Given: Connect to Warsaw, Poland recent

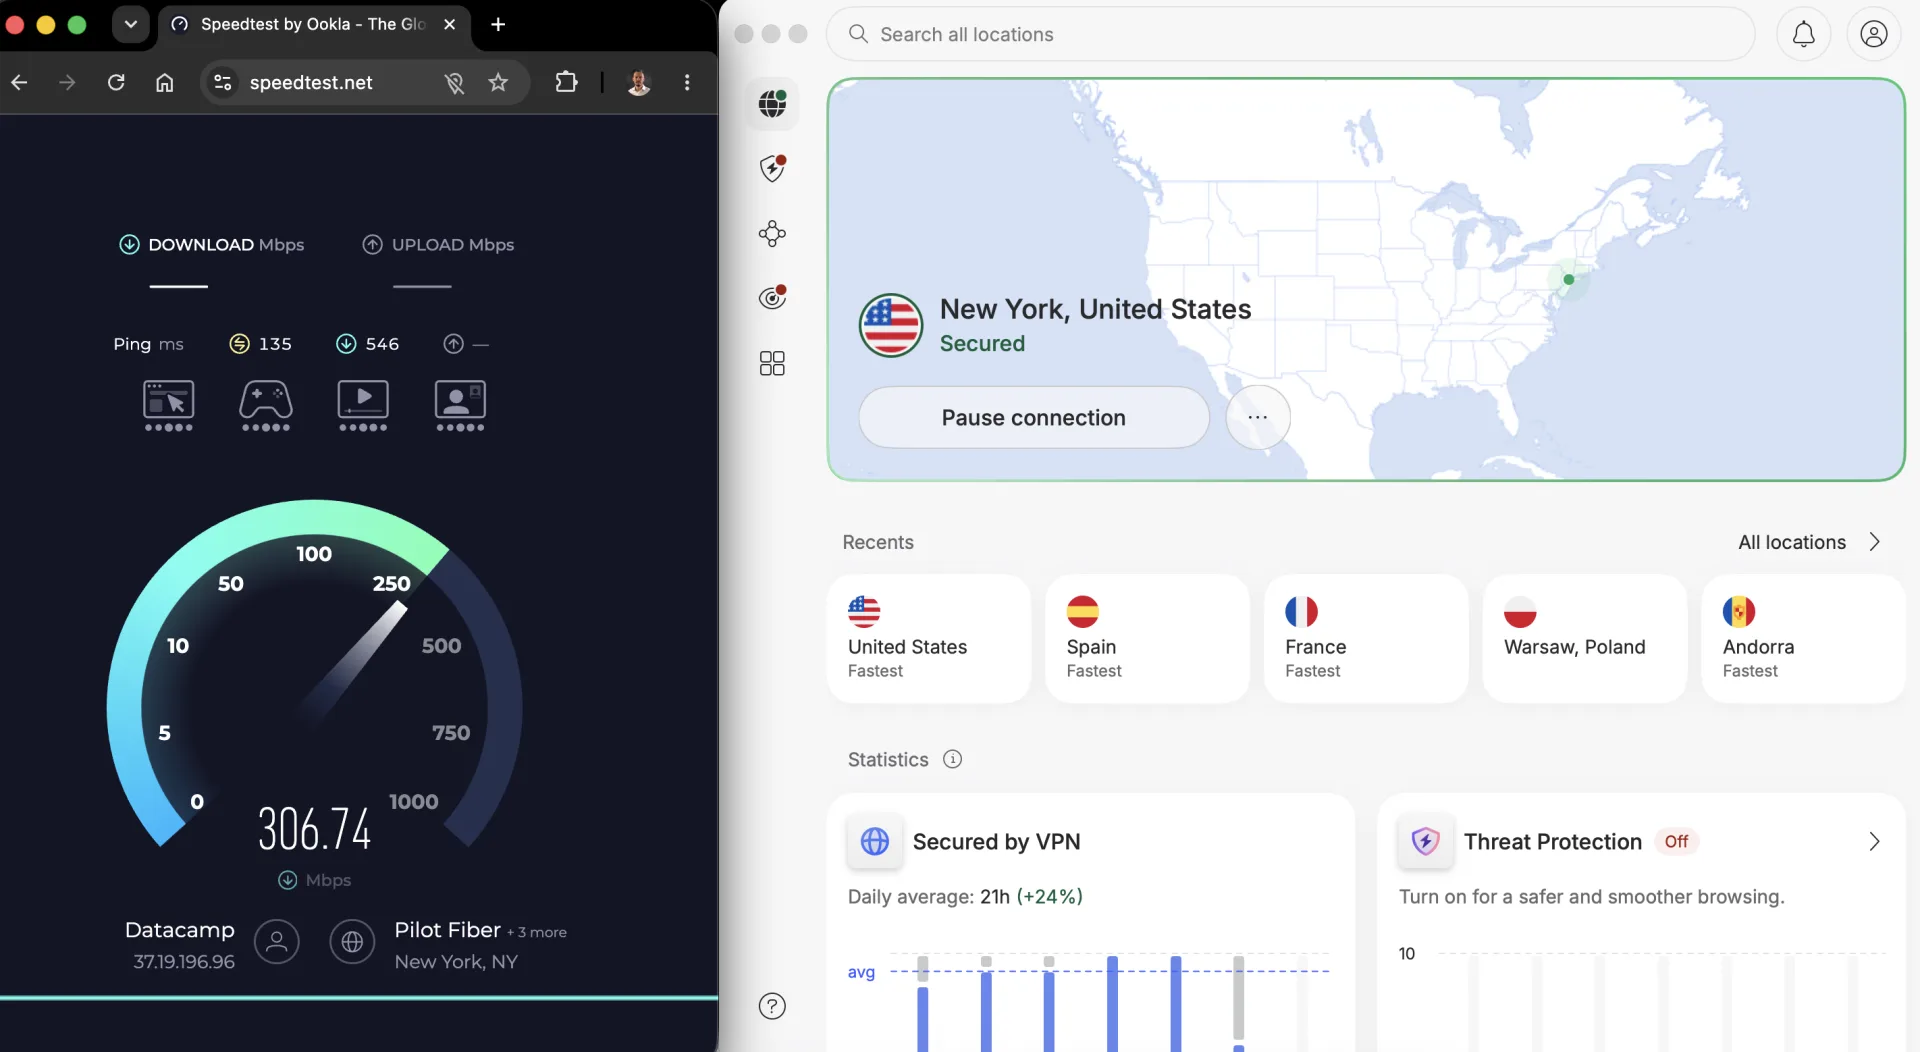Looking at the screenshot, I should pos(1584,638).
